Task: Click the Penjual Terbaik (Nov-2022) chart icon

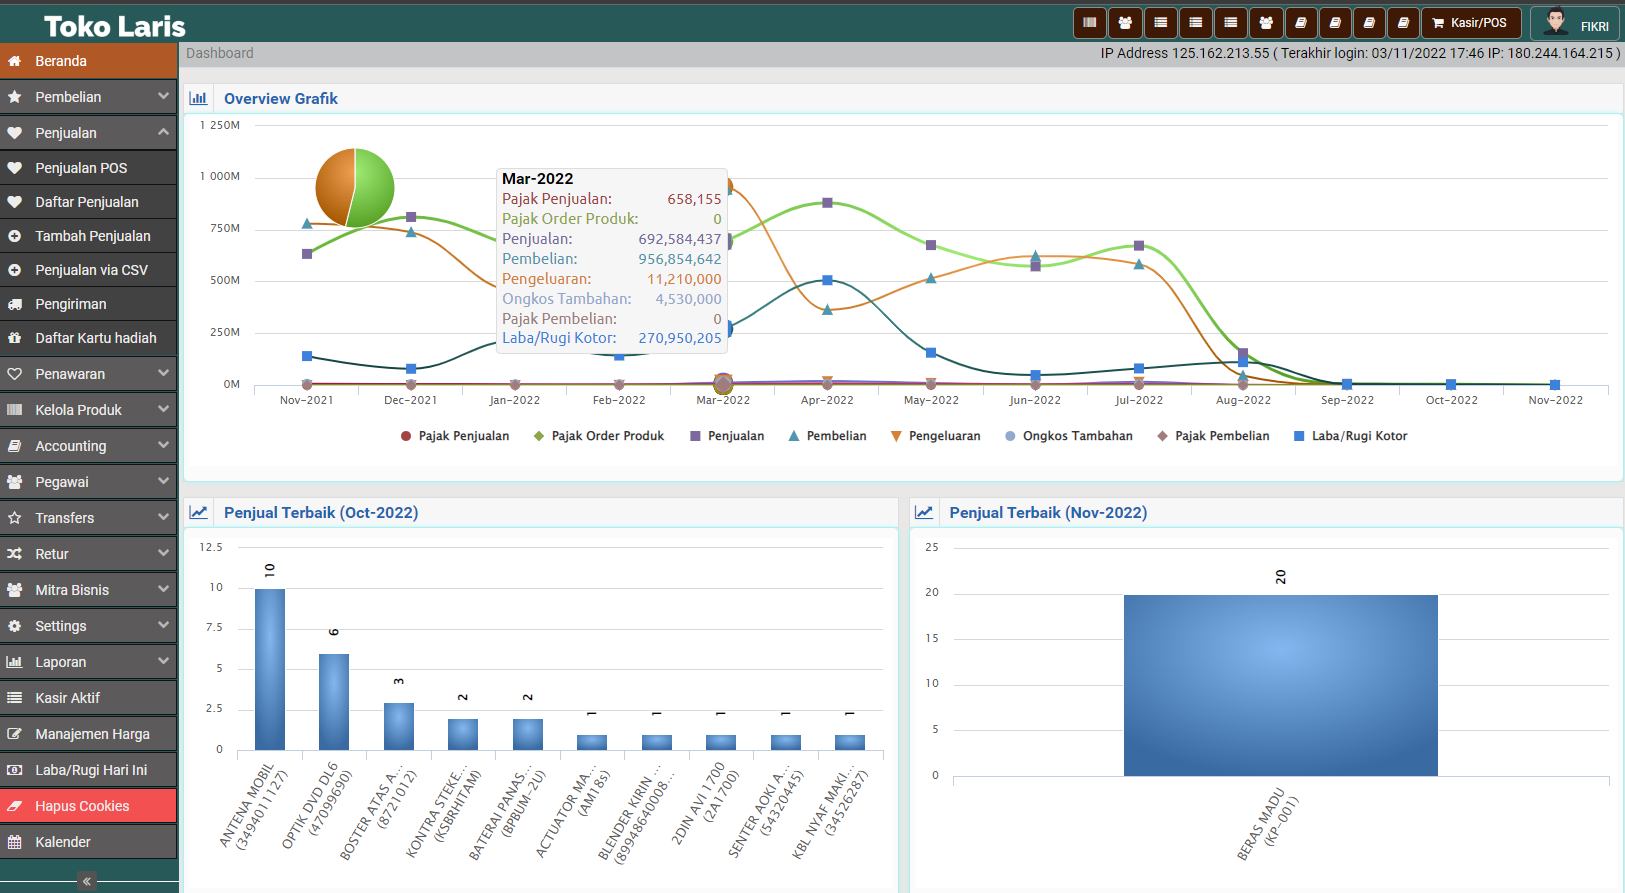Action: point(924,512)
